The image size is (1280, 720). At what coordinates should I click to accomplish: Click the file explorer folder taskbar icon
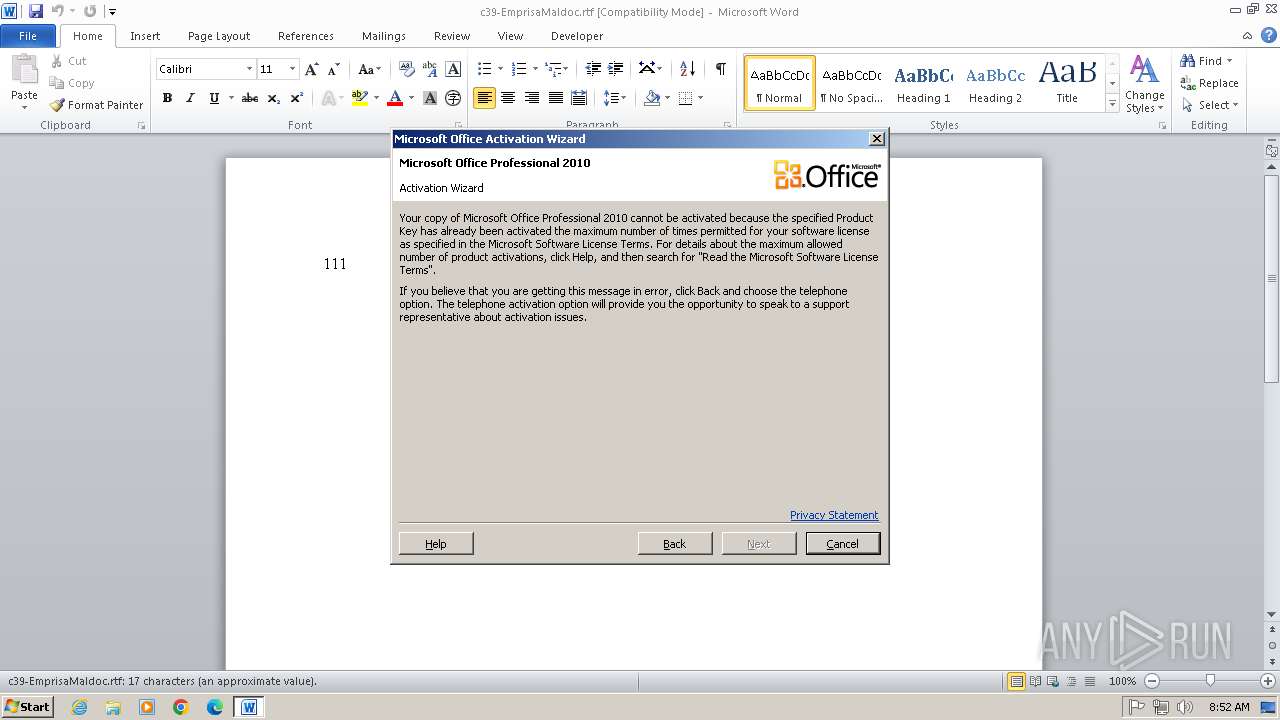point(113,707)
